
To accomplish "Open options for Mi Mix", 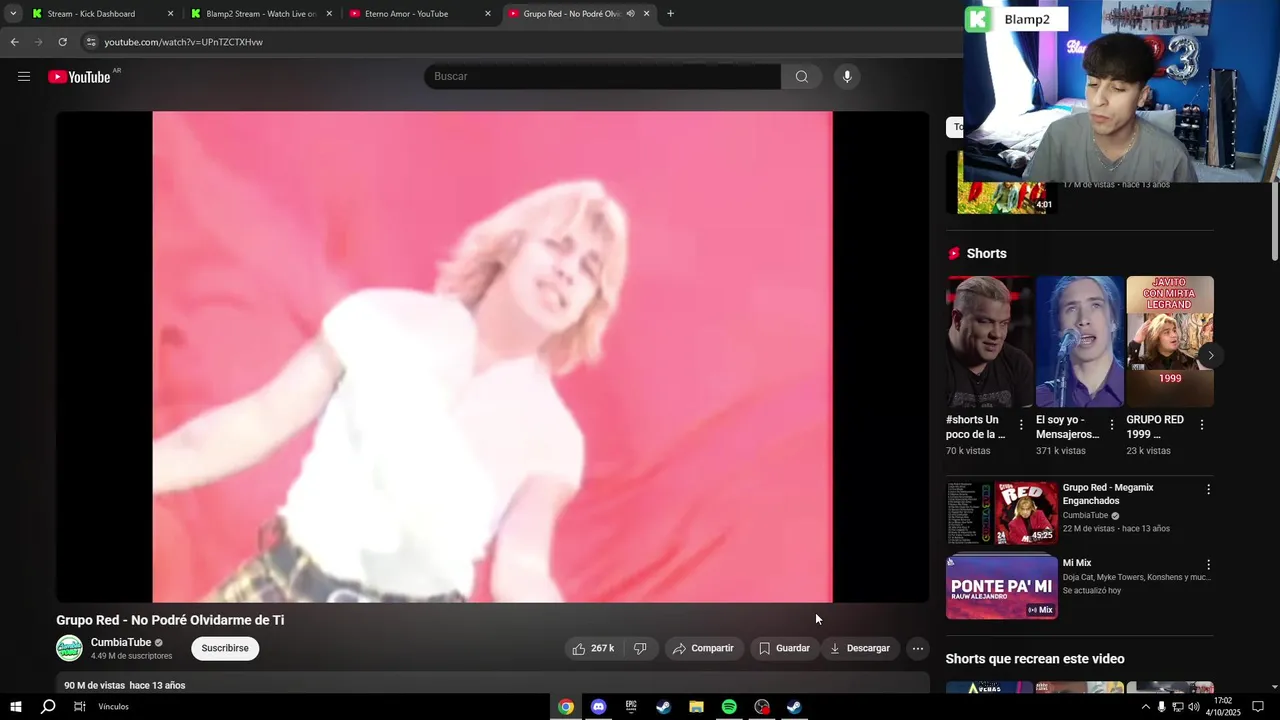I will 1208,564.
